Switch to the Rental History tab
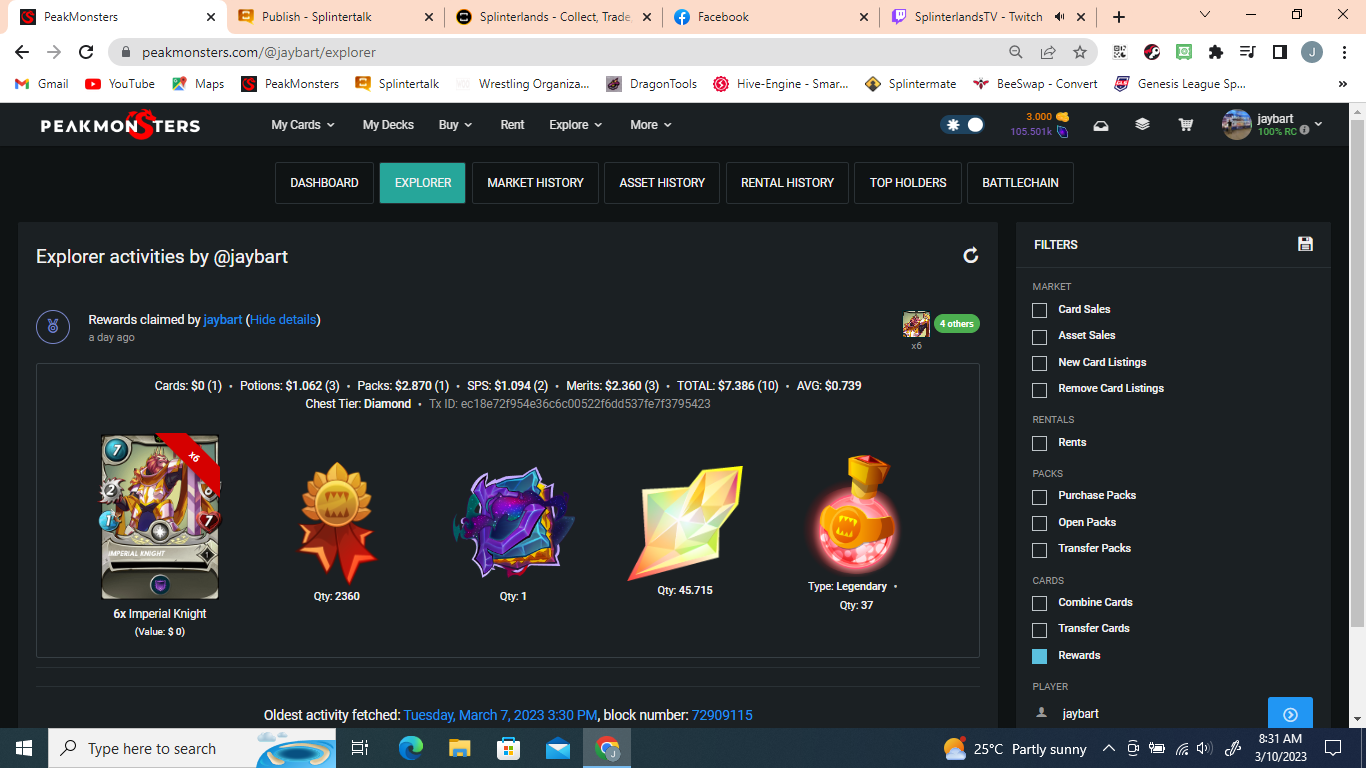 pyautogui.click(x=787, y=183)
